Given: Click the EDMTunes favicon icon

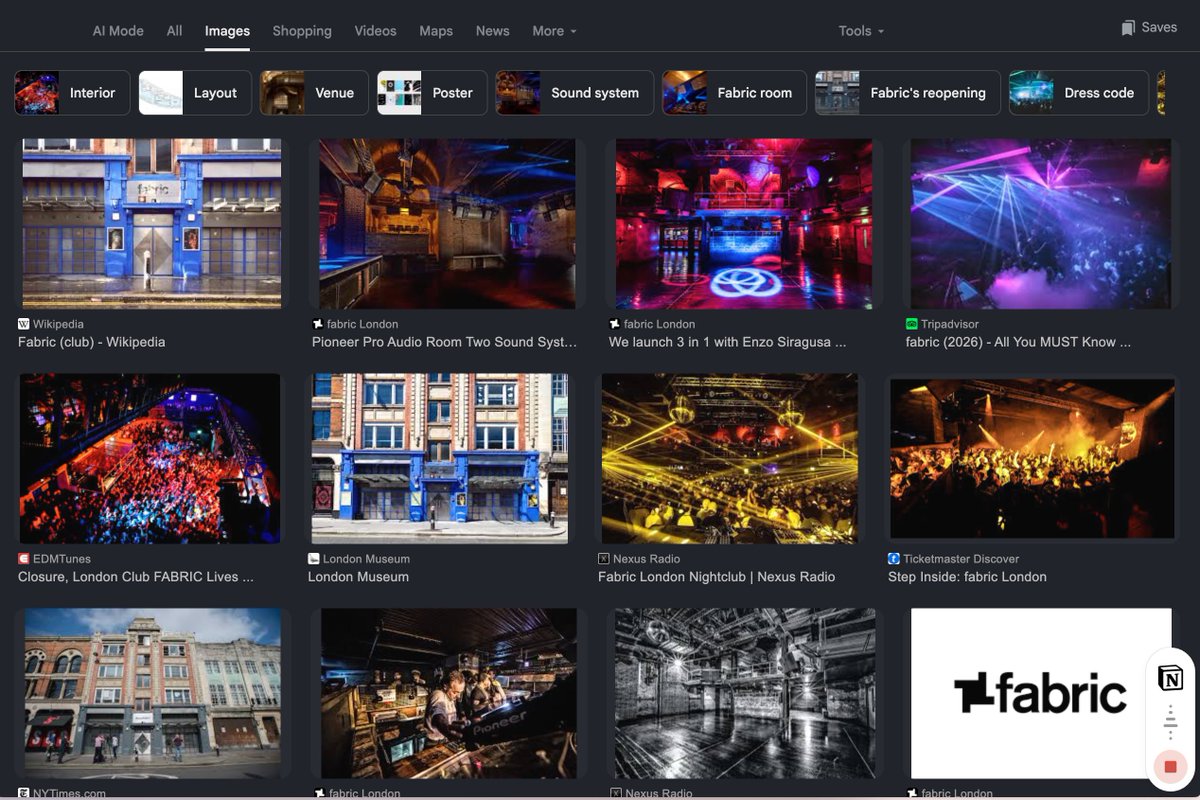Looking at the screenshot, I should coord(24,559).
